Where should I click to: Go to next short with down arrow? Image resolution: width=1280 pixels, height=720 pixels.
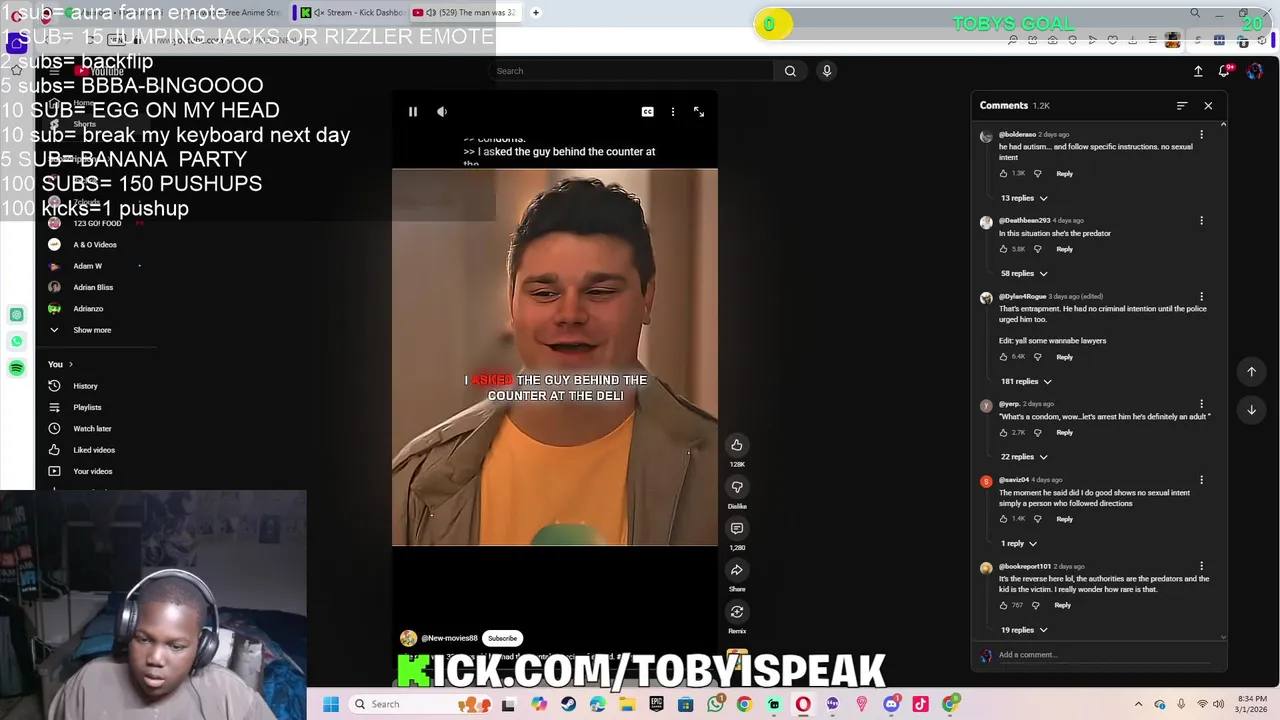1251,410
